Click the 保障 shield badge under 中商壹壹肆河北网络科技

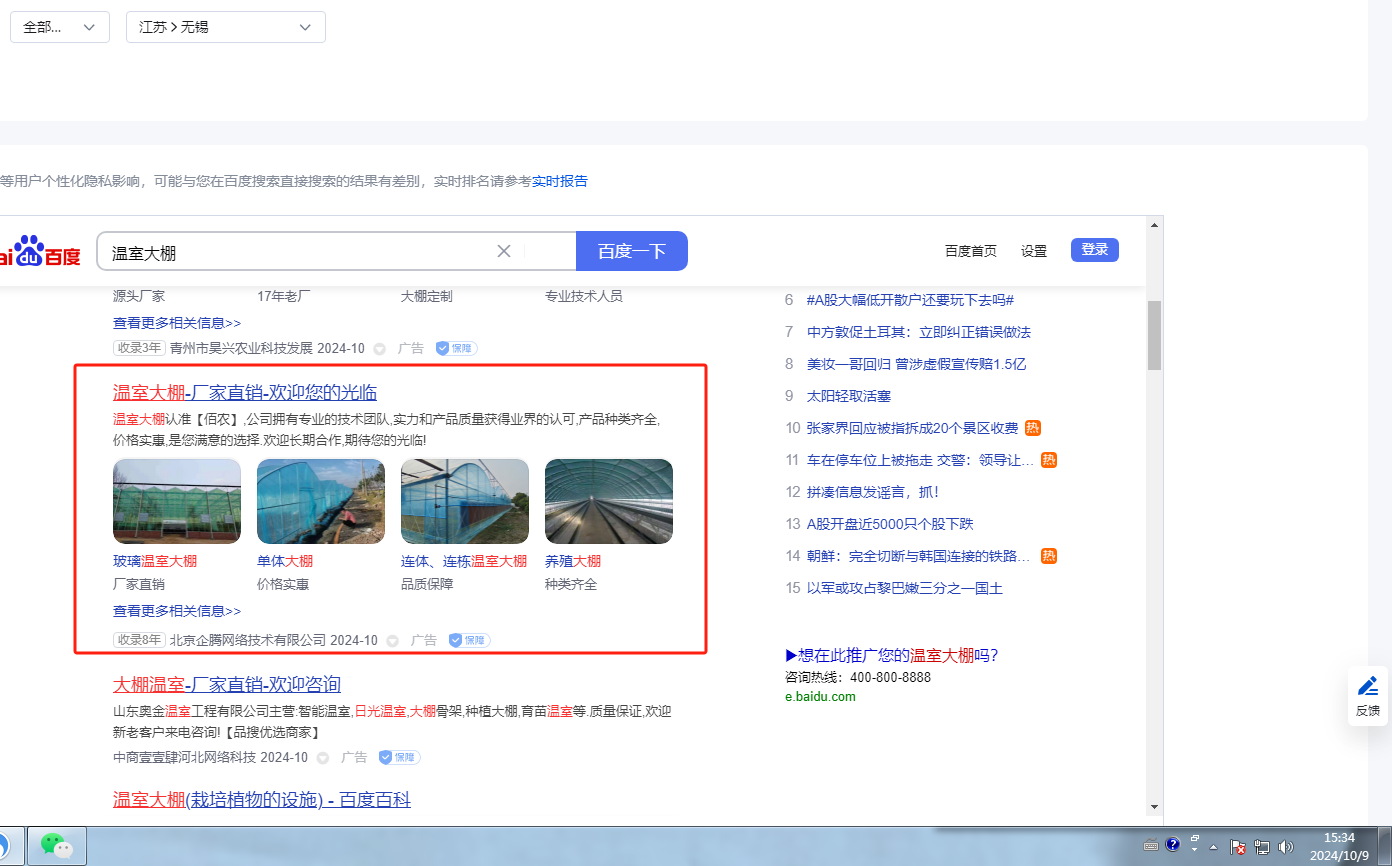tap(399, 758)
